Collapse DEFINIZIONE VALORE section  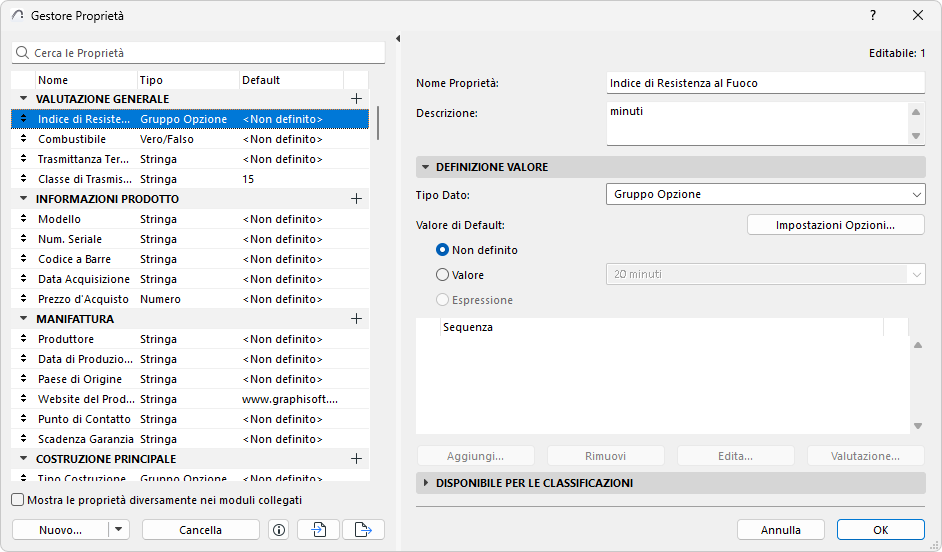[x=425, y=167]
